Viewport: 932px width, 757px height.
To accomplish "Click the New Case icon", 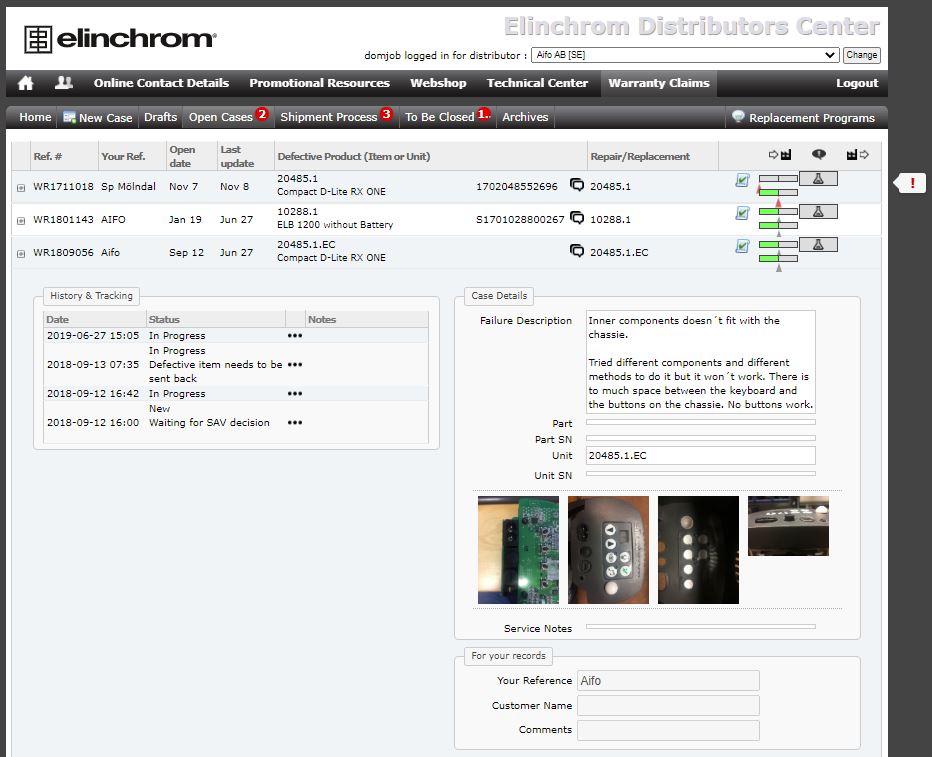I will coord(69,118).
